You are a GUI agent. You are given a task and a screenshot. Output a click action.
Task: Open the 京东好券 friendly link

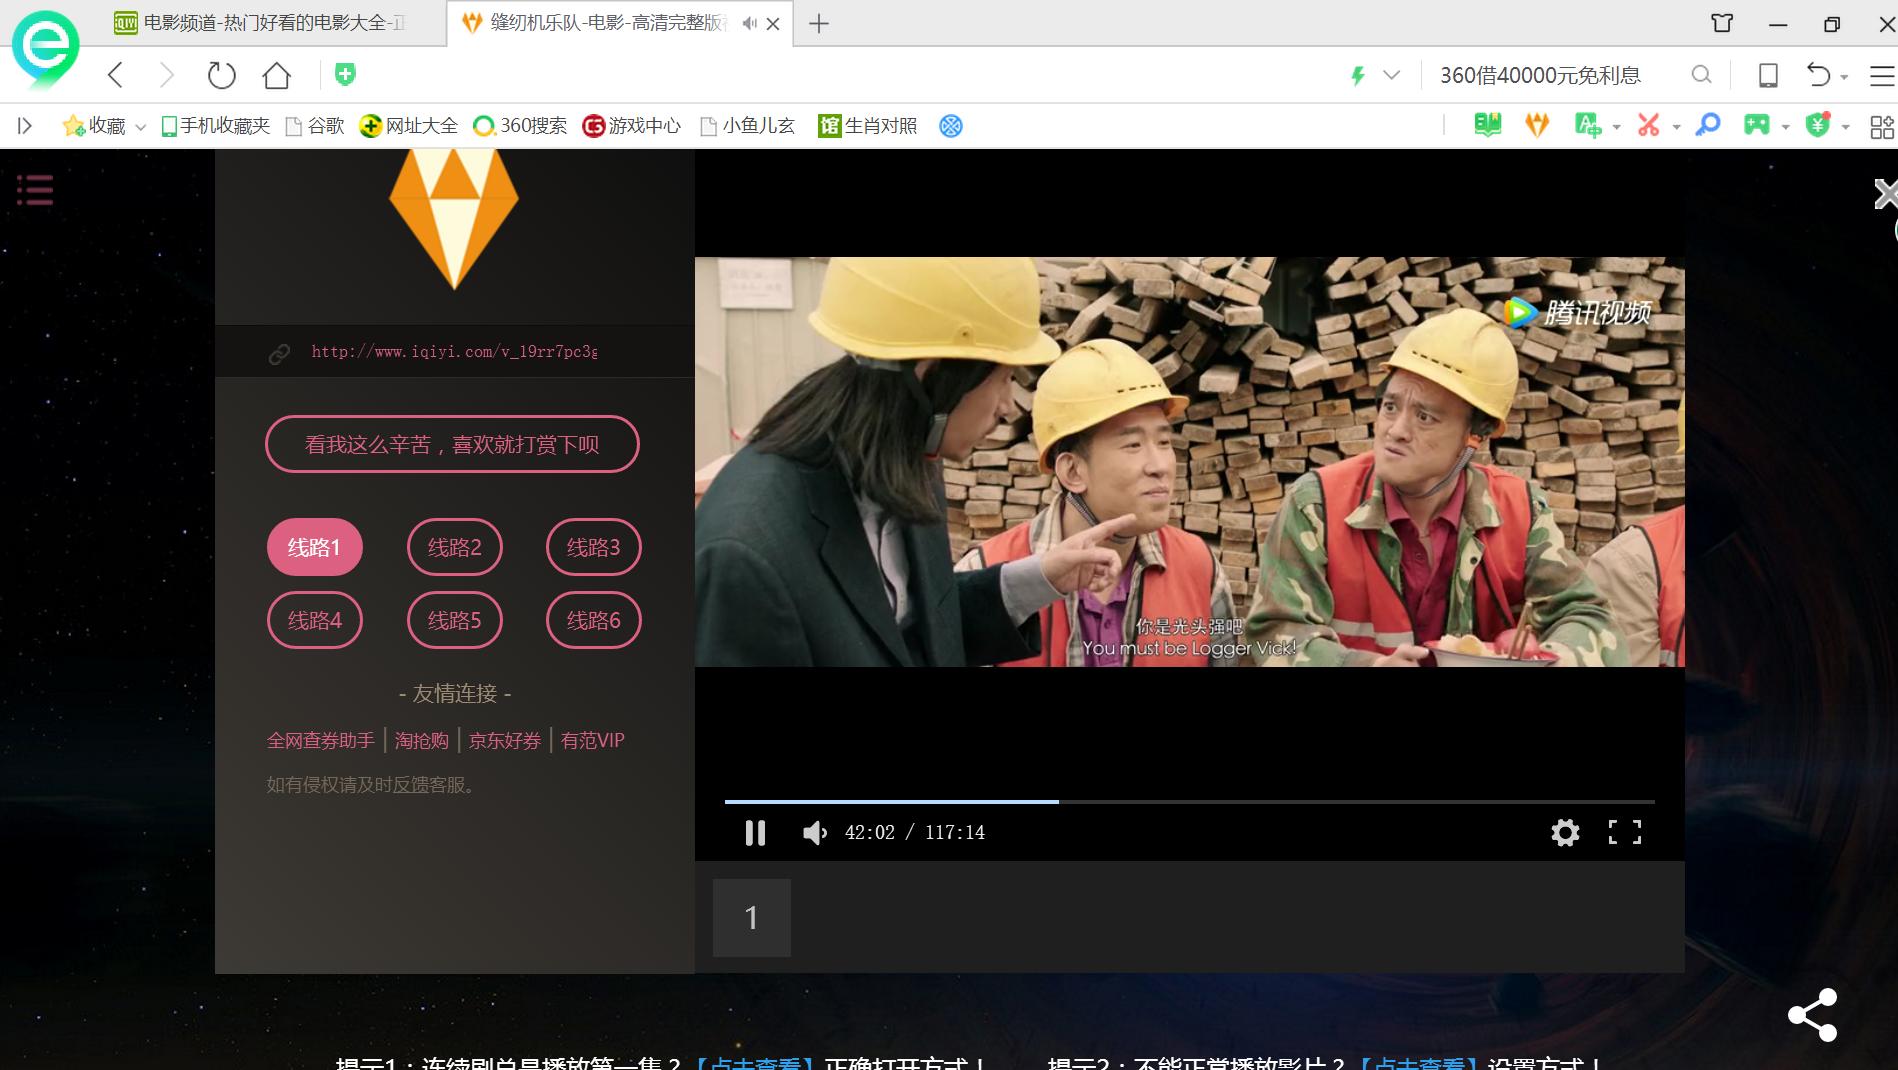pos(504,740)
